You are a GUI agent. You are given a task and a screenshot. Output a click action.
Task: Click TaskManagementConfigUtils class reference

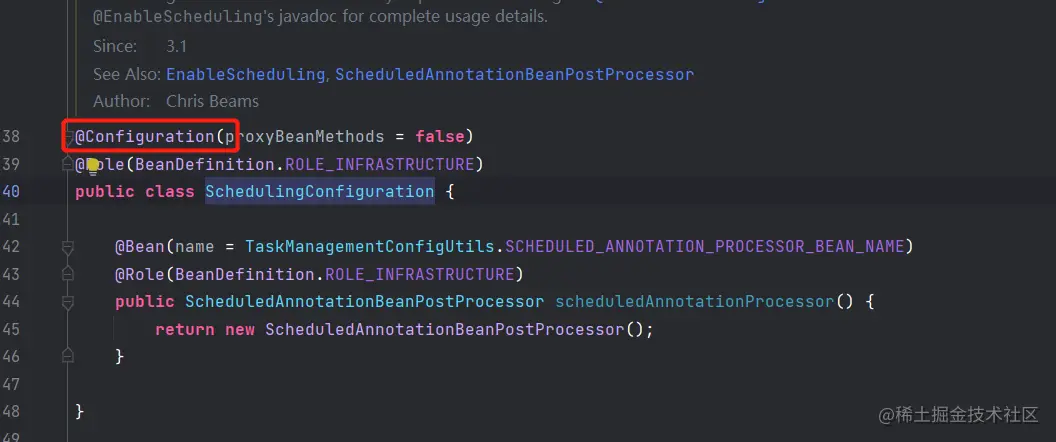[x=370, y=247]
